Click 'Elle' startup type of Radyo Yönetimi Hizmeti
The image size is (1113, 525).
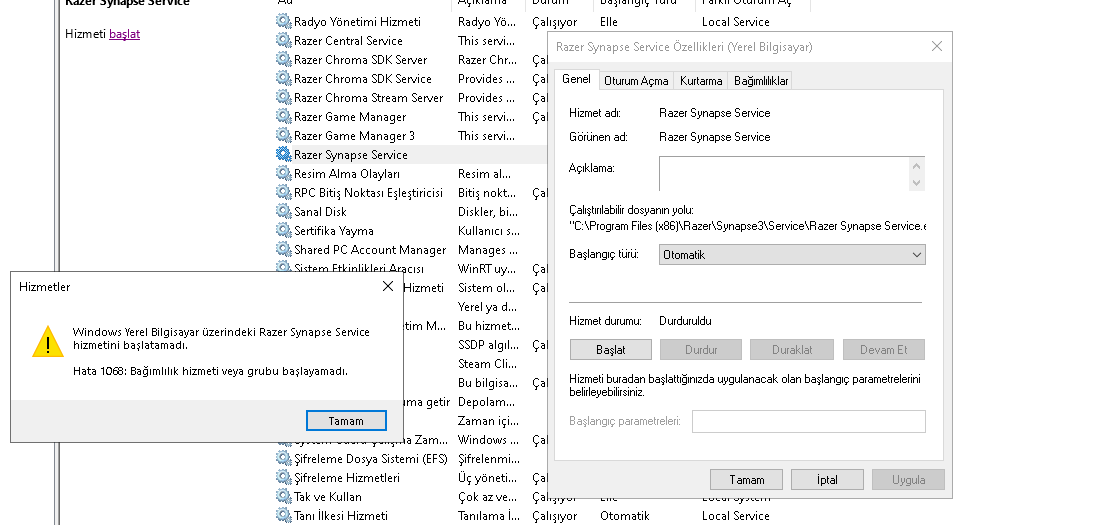[609, 22]
